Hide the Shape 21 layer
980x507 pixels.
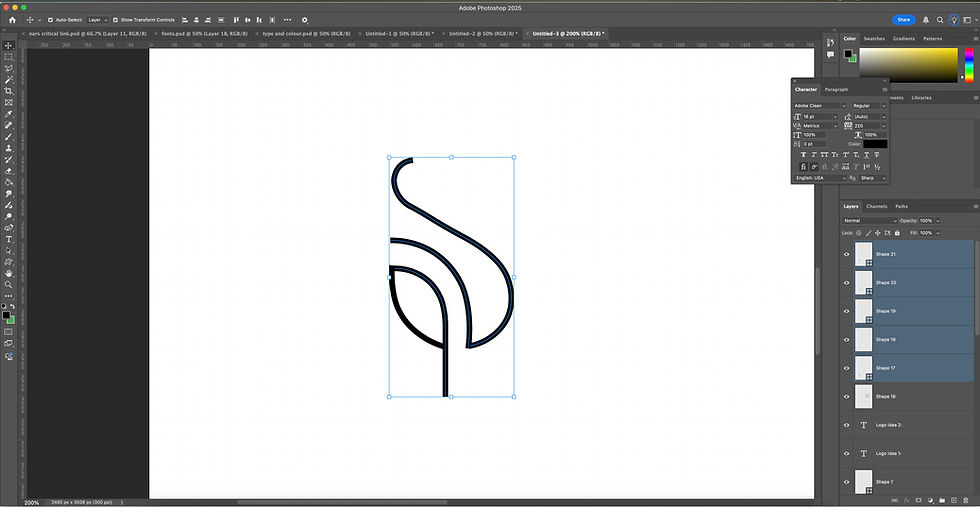(847, 254)
